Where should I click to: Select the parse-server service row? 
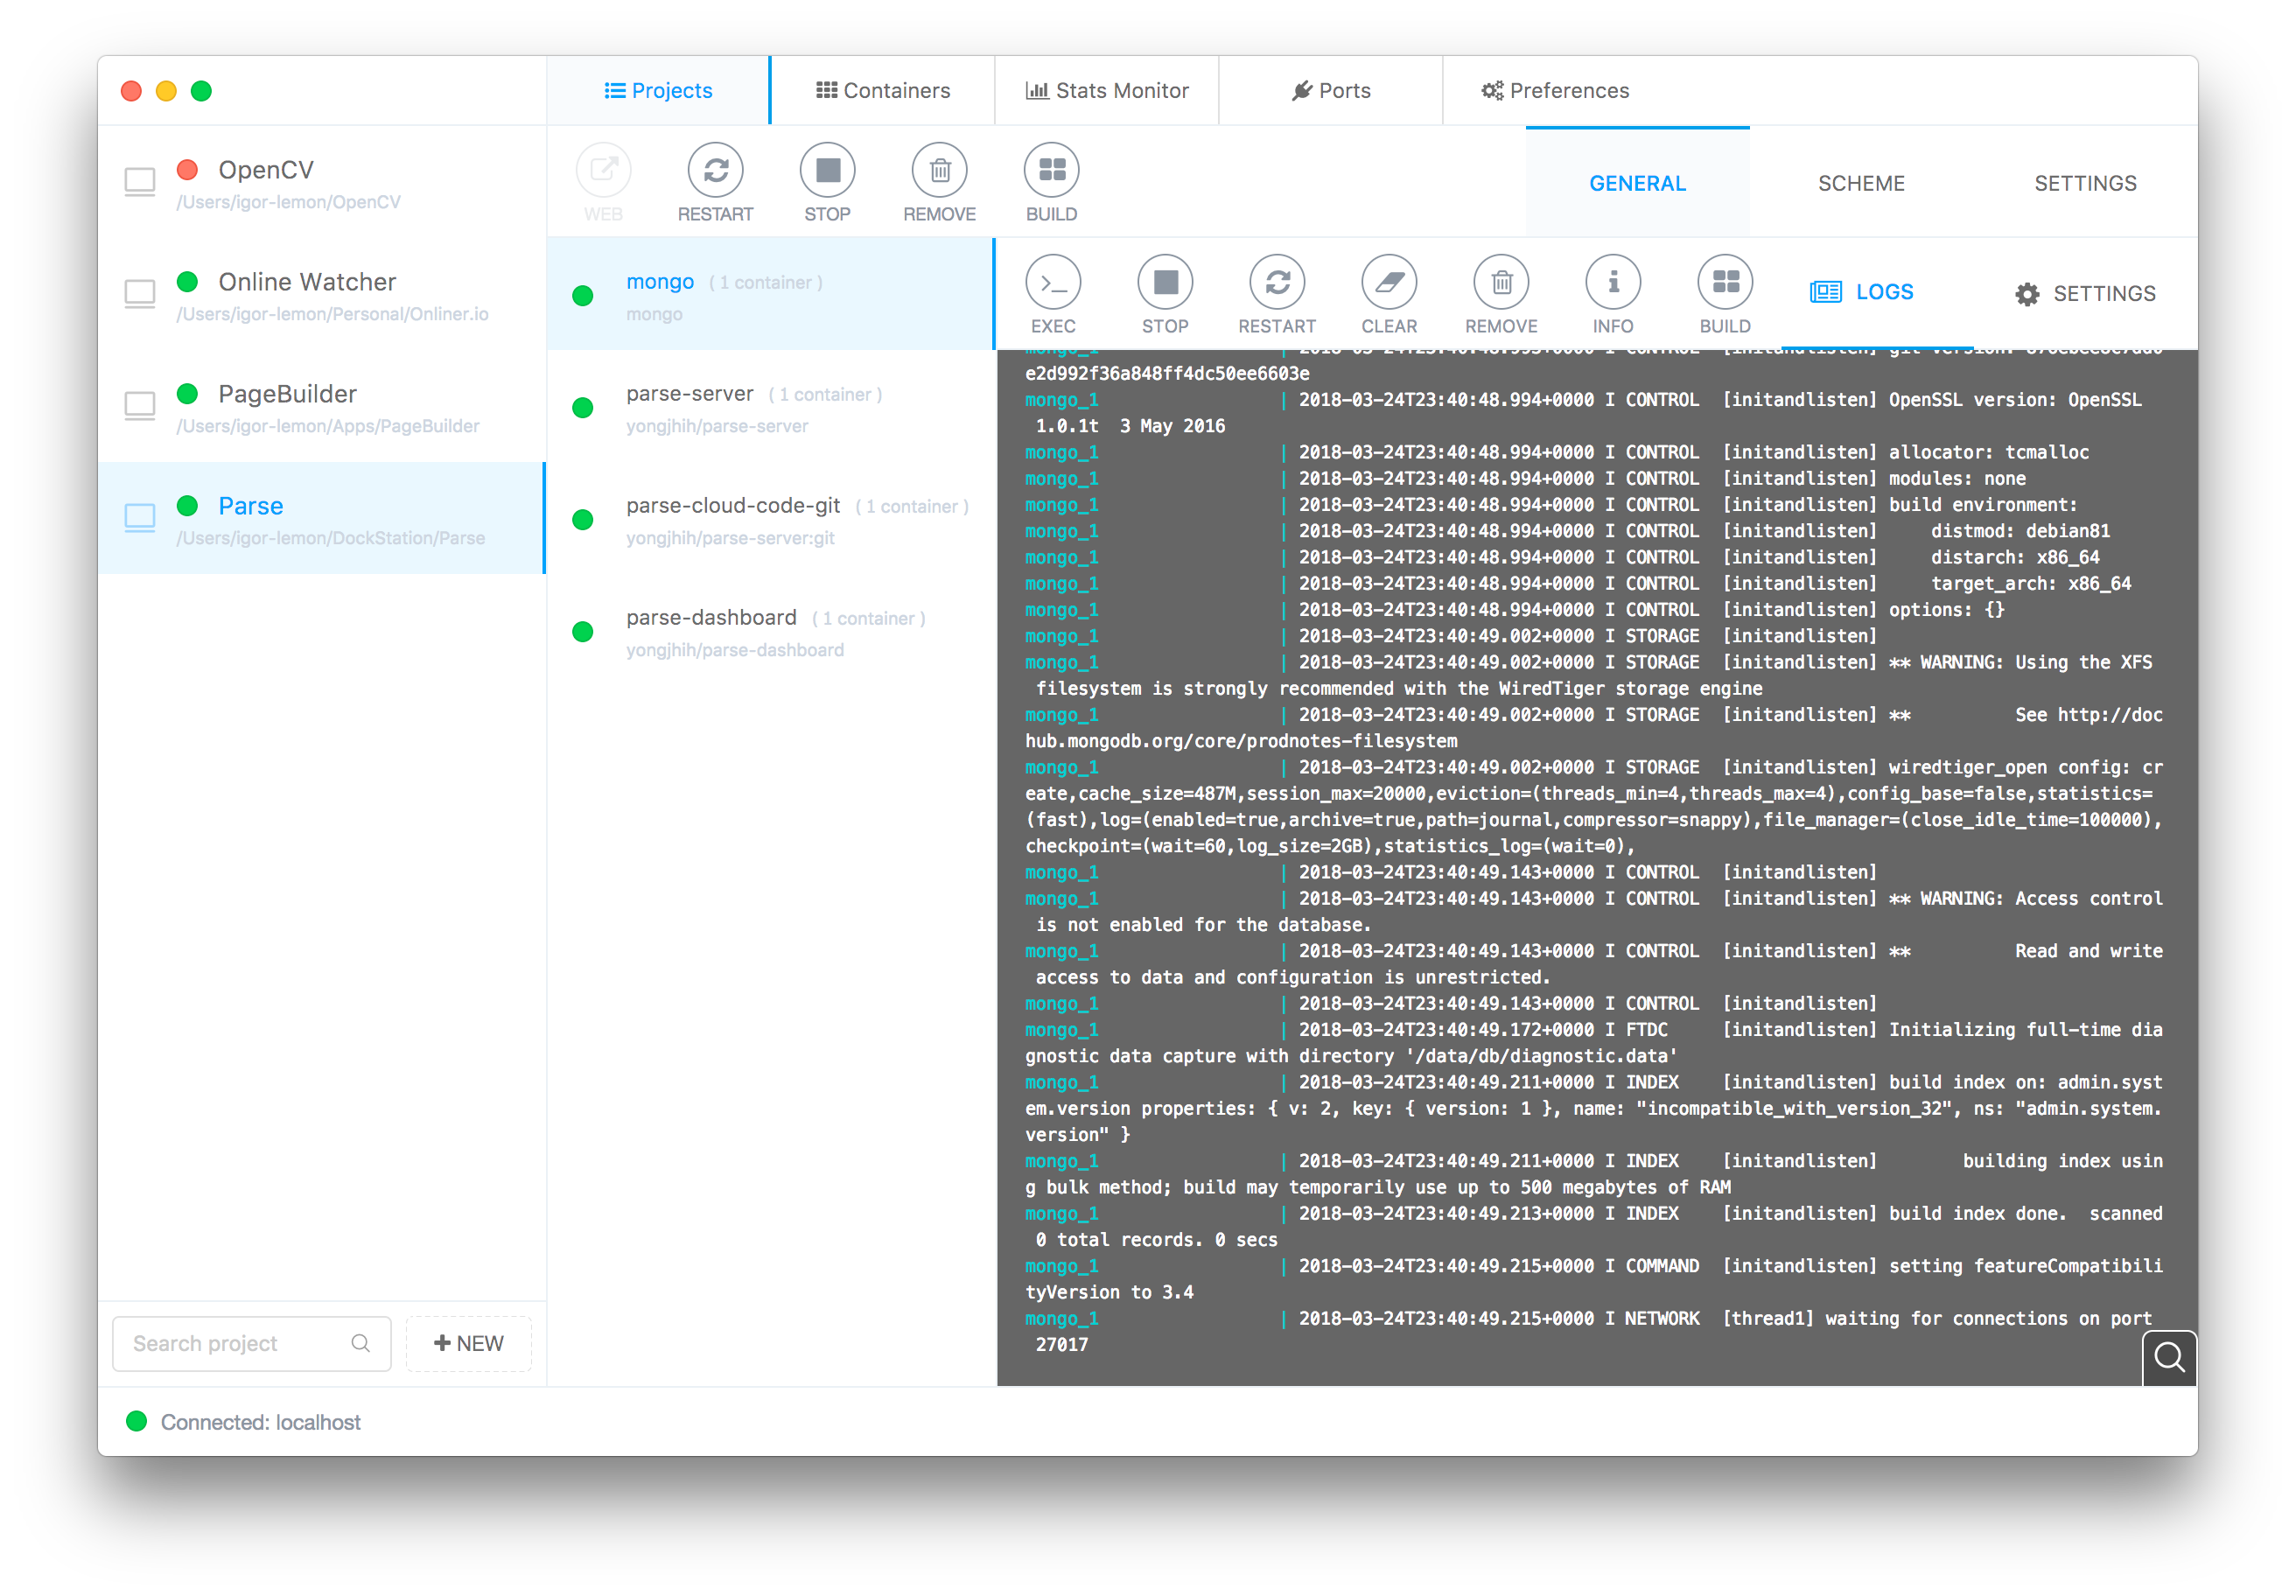click(x=770, y=408)
